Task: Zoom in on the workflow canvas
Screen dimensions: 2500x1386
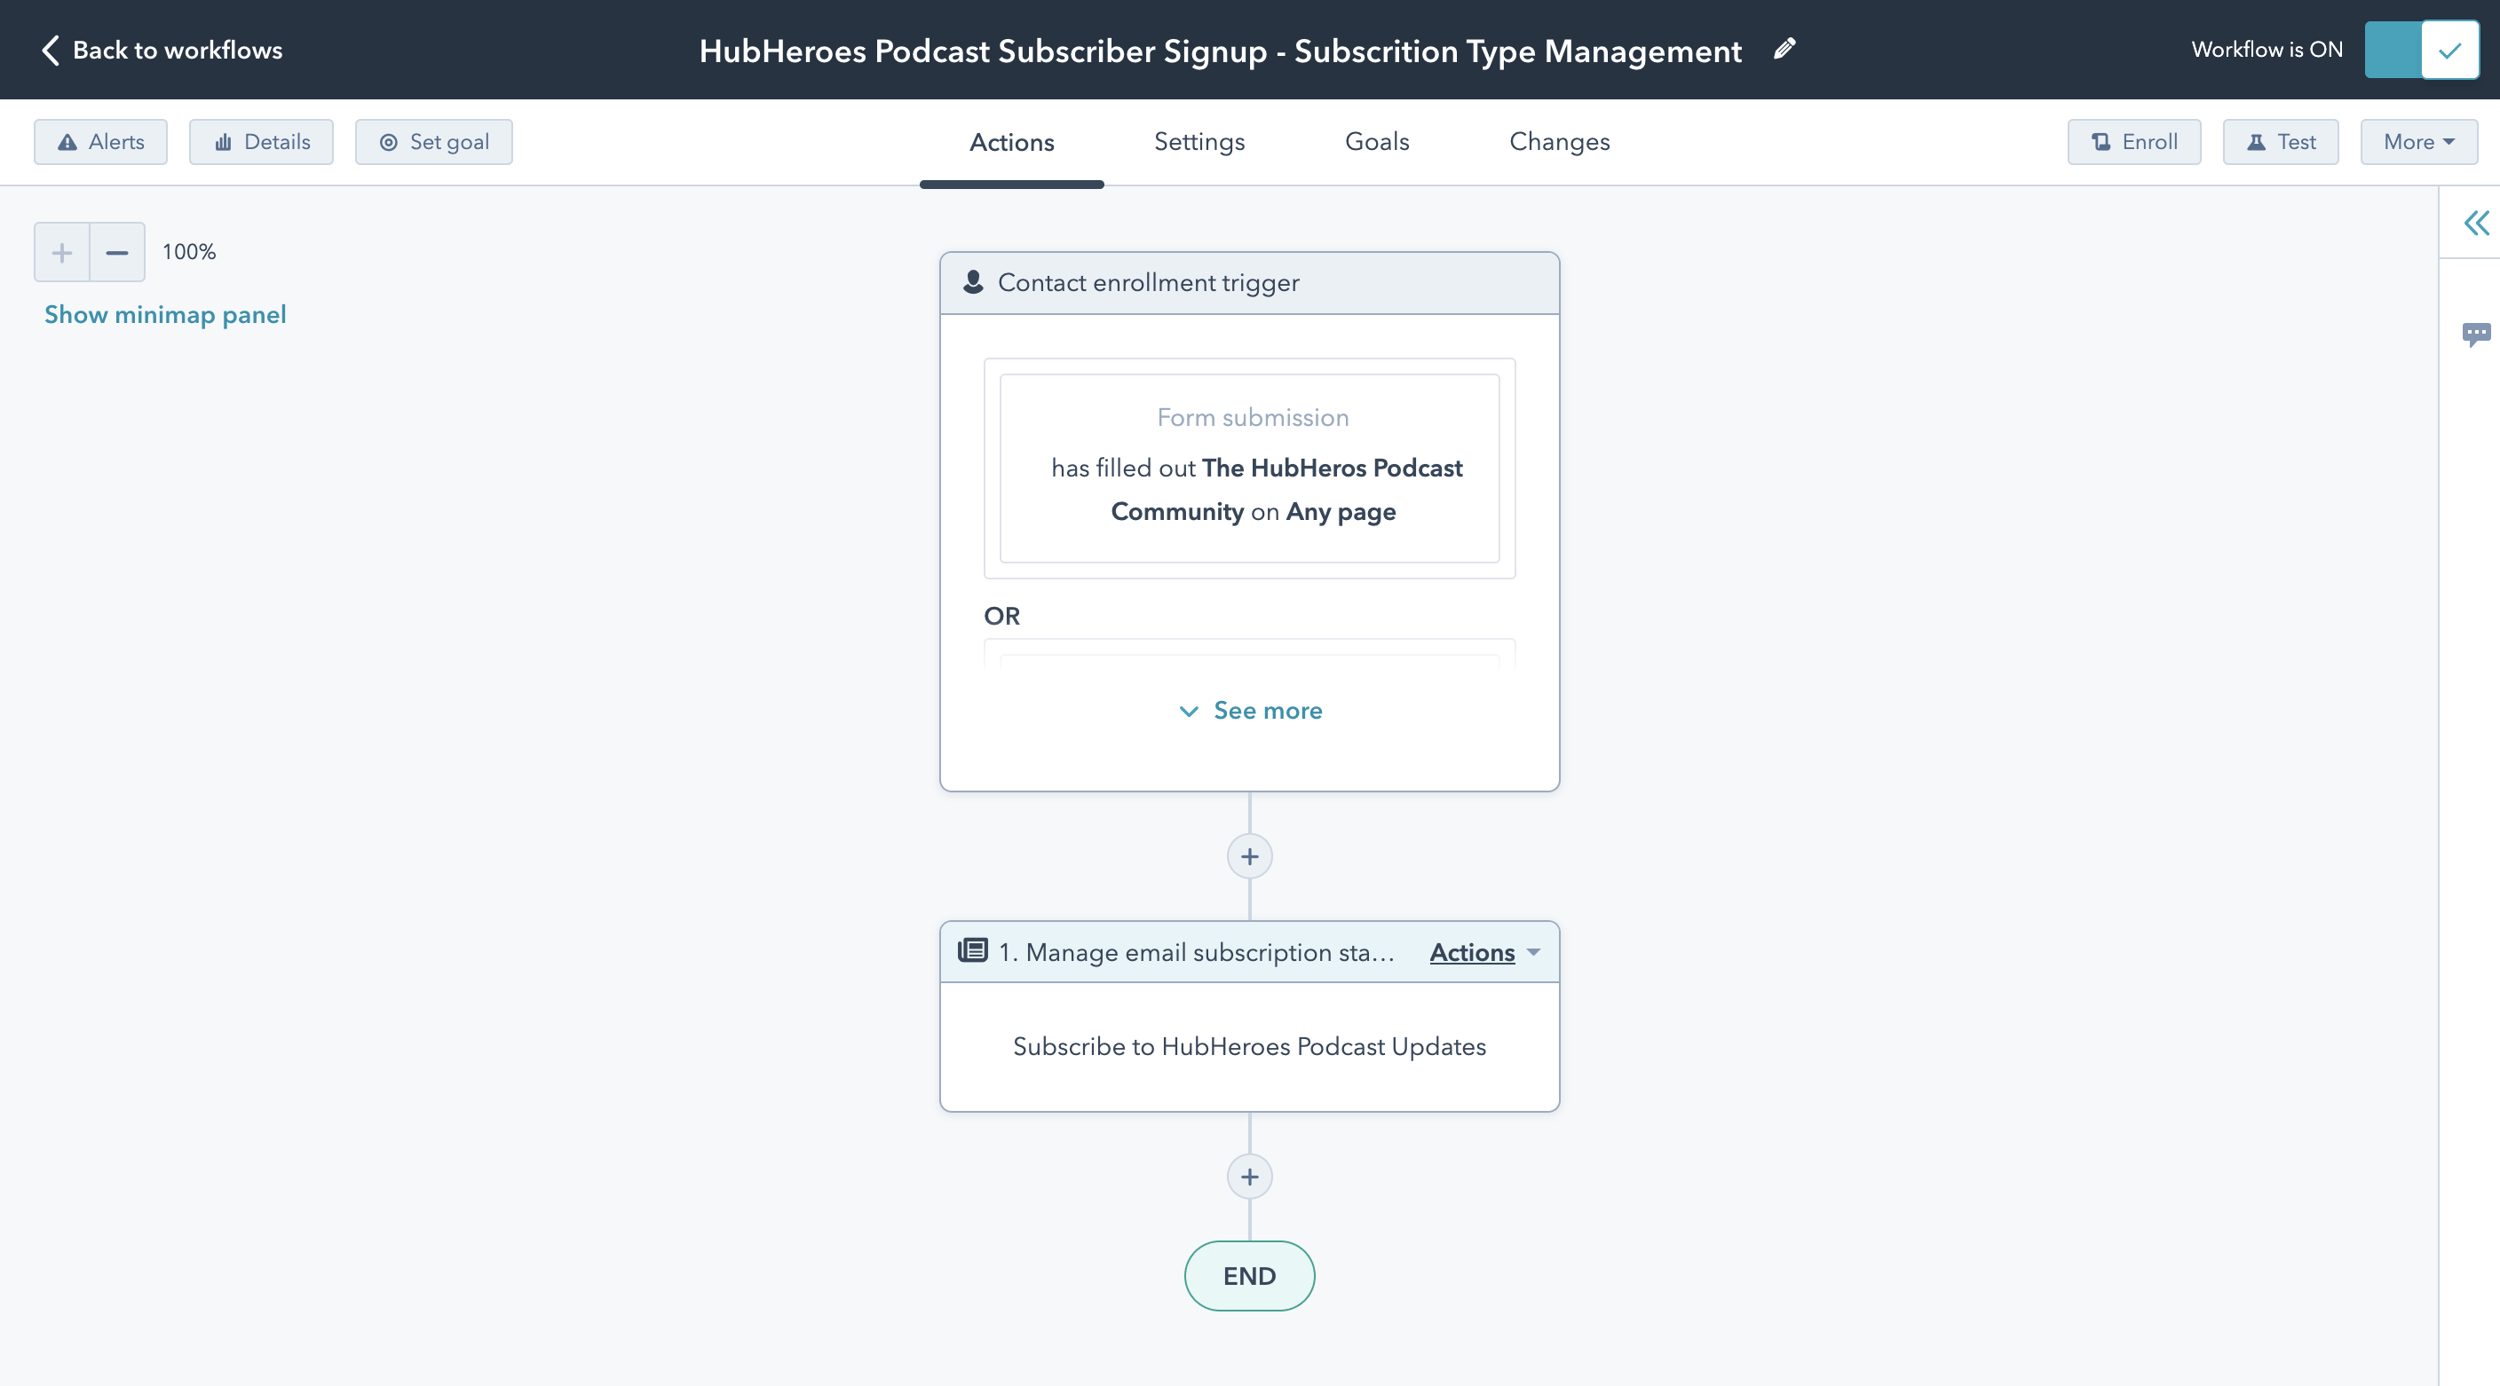Action: tap(60, 251)
